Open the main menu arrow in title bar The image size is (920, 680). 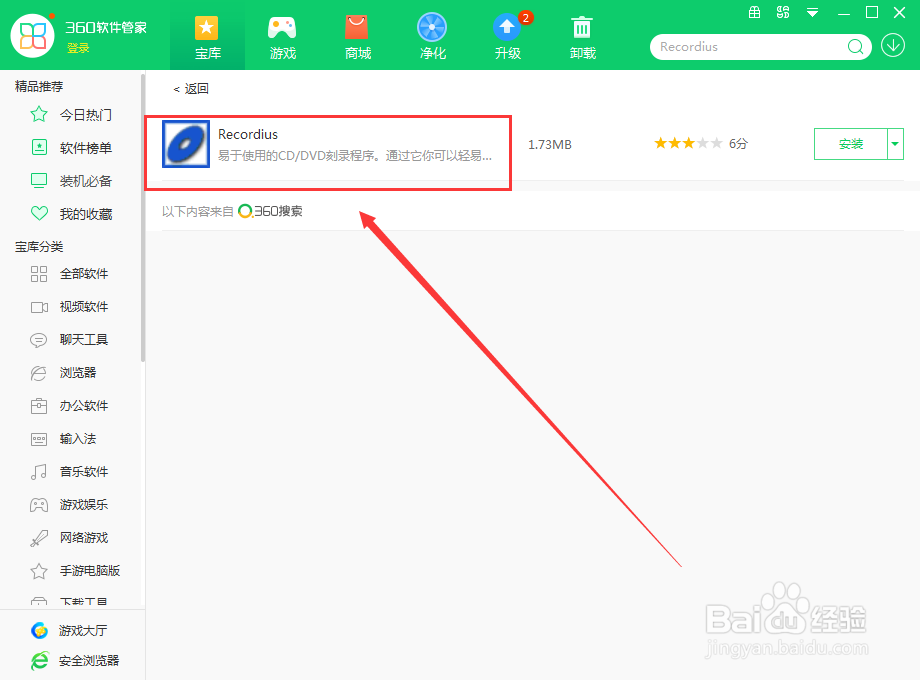[x=812, y=13]
